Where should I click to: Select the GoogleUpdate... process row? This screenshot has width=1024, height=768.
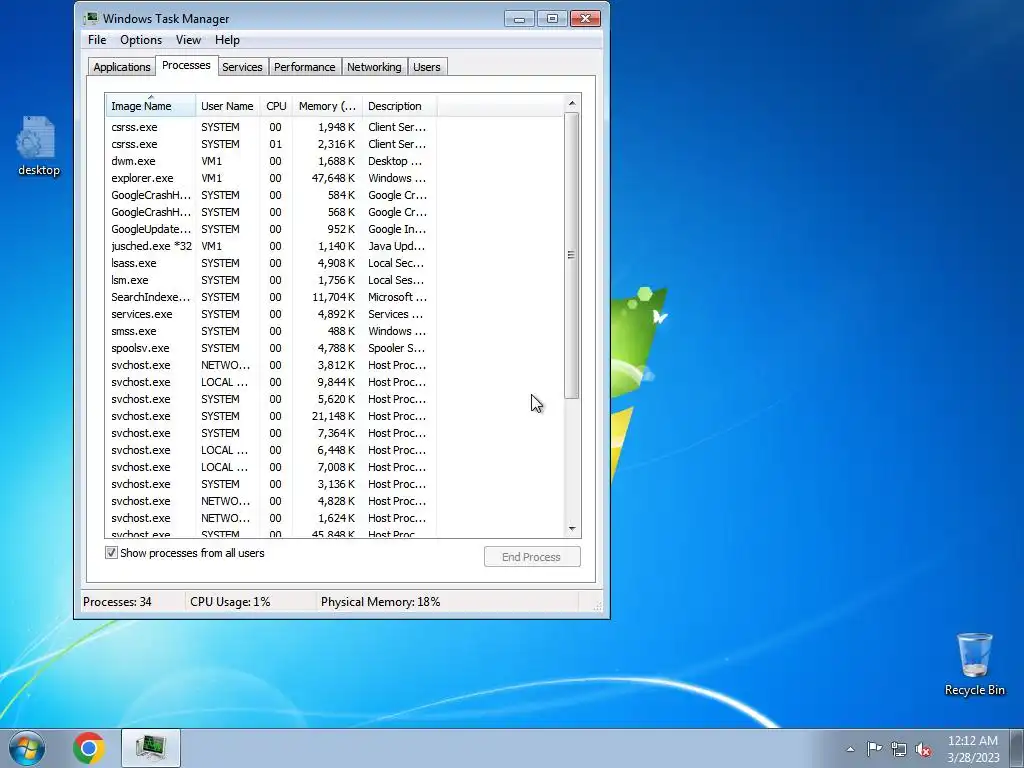coord(271,229)
